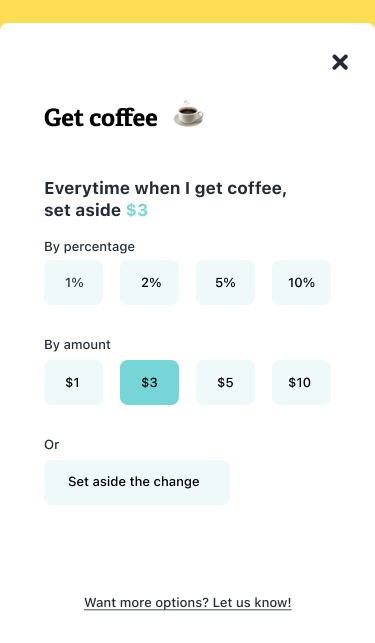The height and width of the screenshot is (643, 375).
Task: Choose Set aside the change
Action: click(137, 482)
